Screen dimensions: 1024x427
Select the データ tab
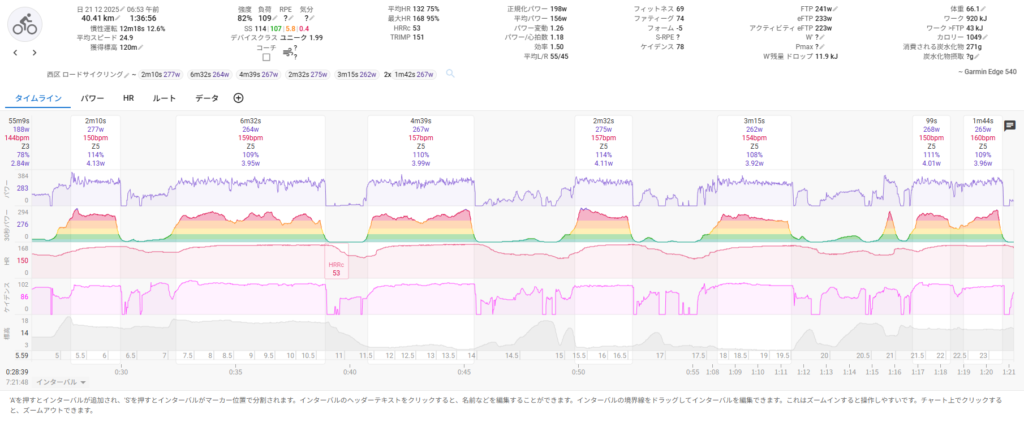[x=207, y=98]
